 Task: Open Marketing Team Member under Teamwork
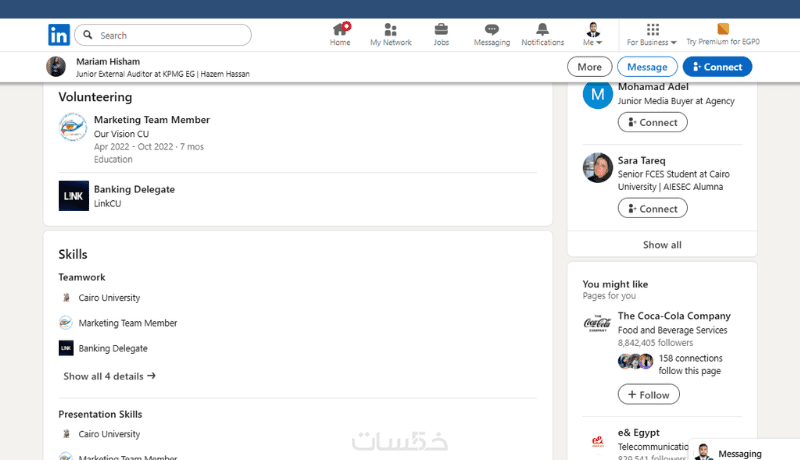coord(128,323)
